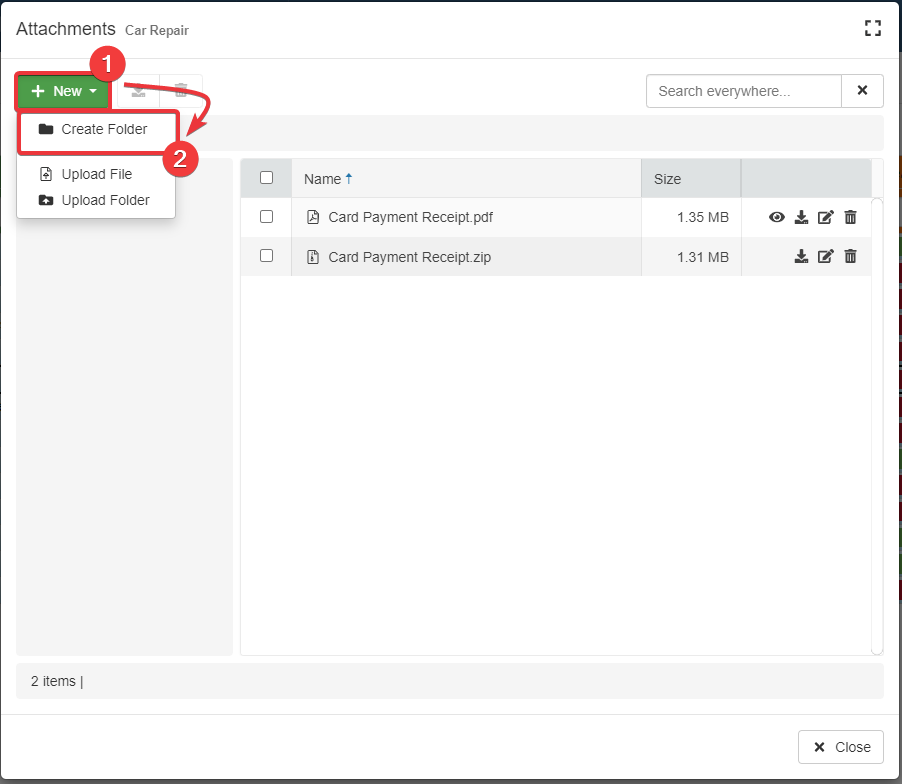Screen dimensions: 902x784
Task: Select Upload File menu option
Action: coord(96,174)
